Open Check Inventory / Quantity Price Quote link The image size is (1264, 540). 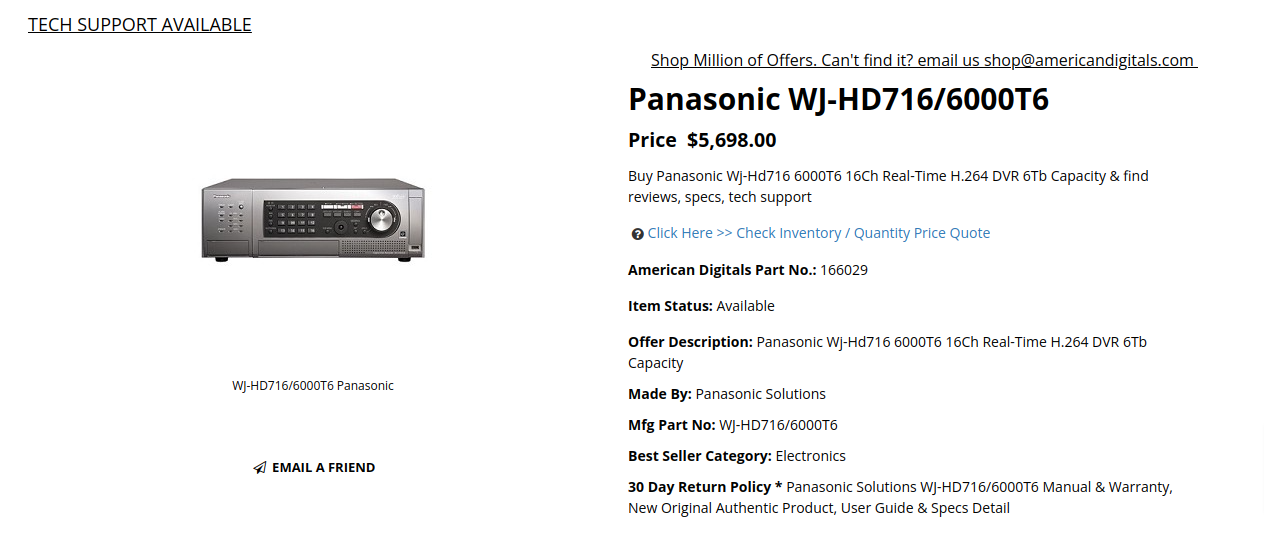(x=819, y=233)
